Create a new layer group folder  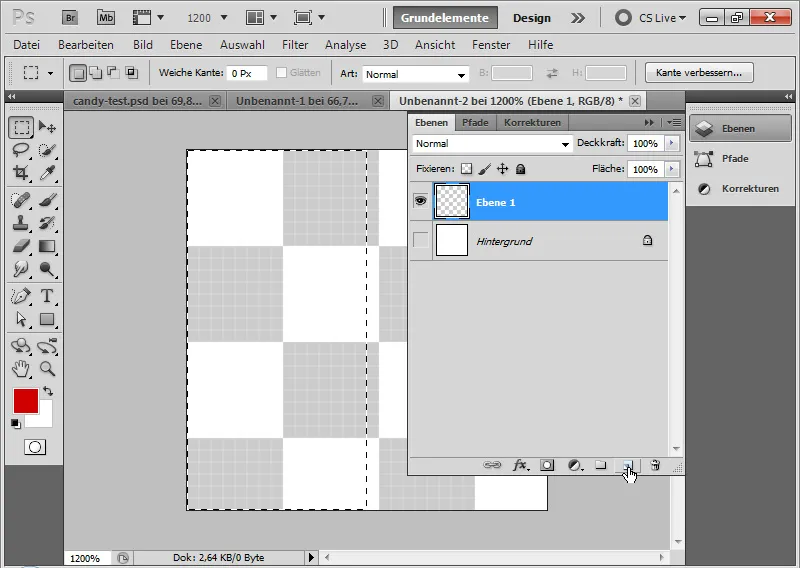pyautogui.click(x=601, y=465)
